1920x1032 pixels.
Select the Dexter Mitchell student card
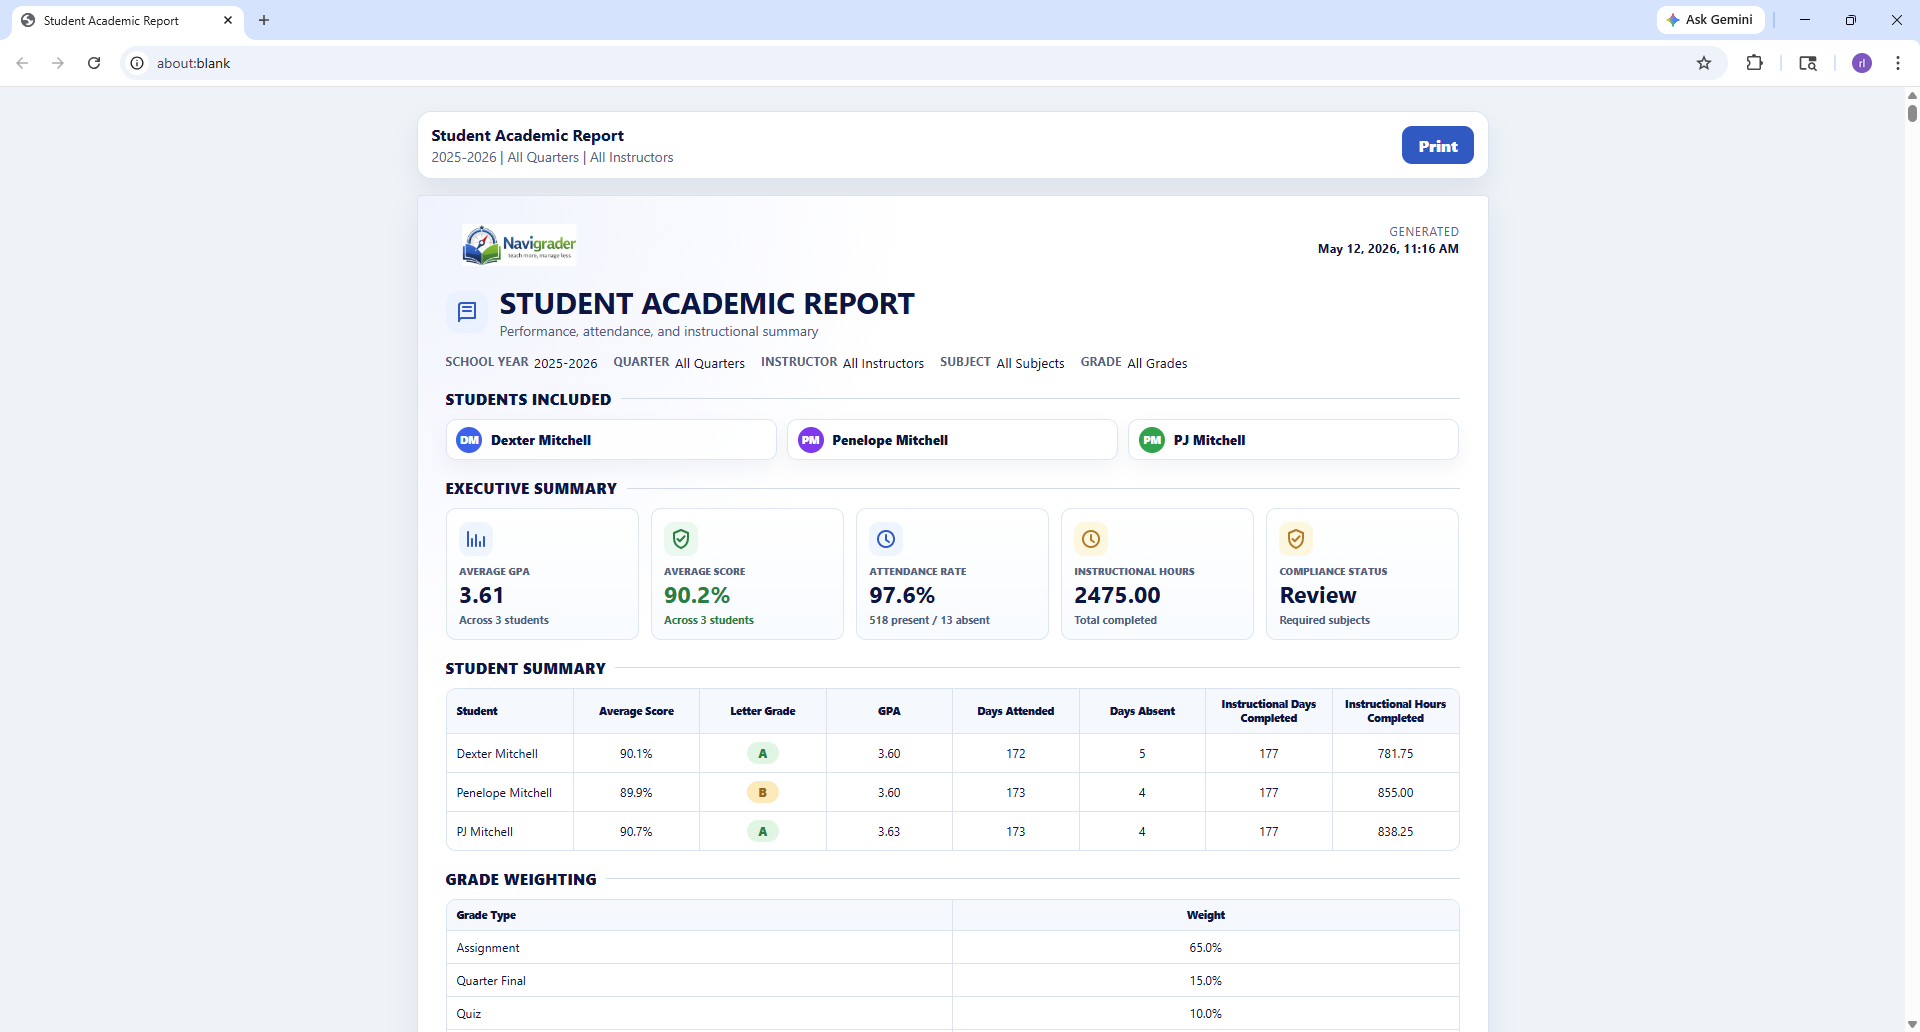(x=611, y=440)
